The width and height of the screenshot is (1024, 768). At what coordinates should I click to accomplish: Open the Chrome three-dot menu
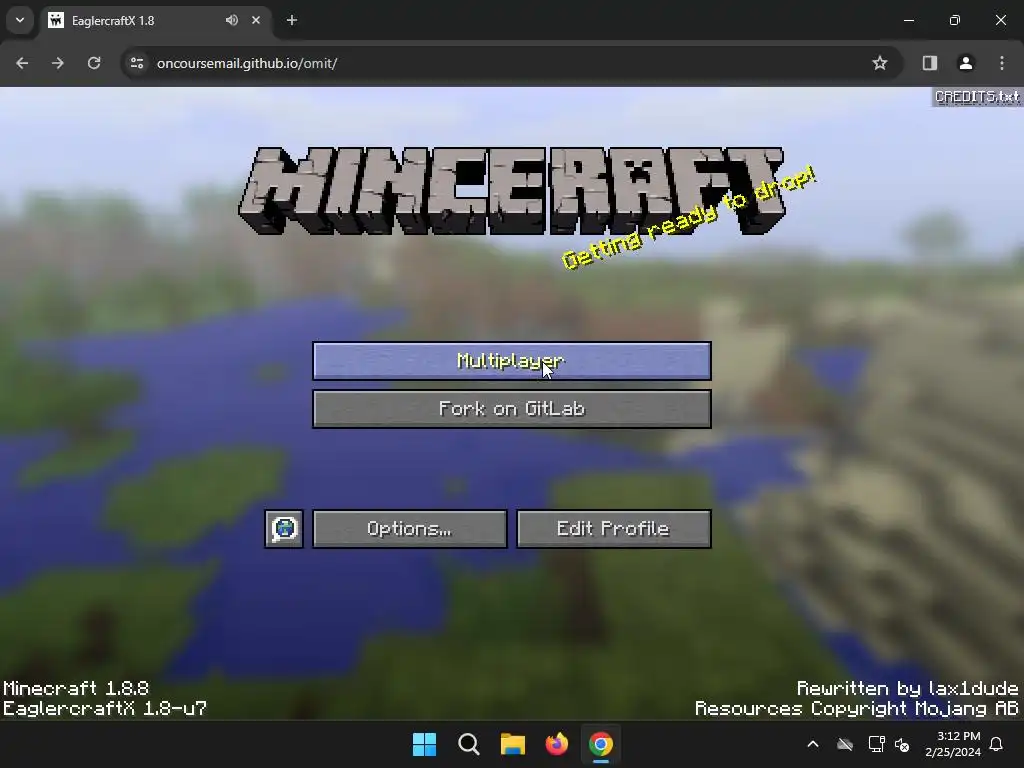click(x=1002, y=63)
